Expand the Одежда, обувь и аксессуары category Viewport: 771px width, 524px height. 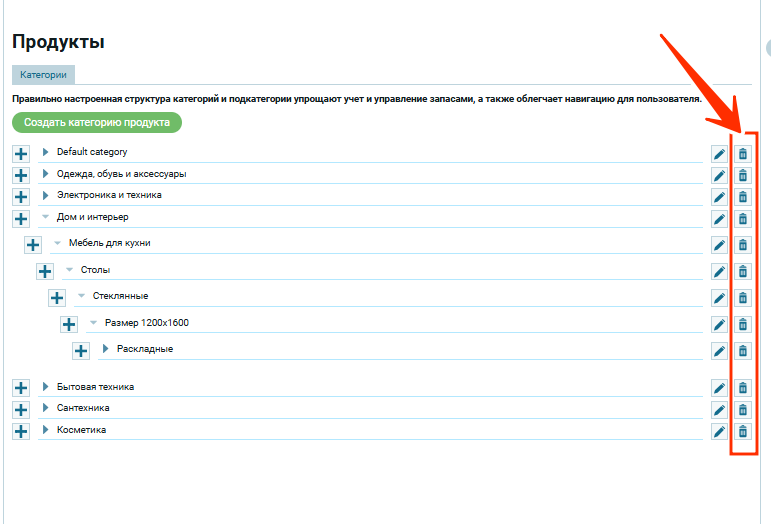pos(46,174)
